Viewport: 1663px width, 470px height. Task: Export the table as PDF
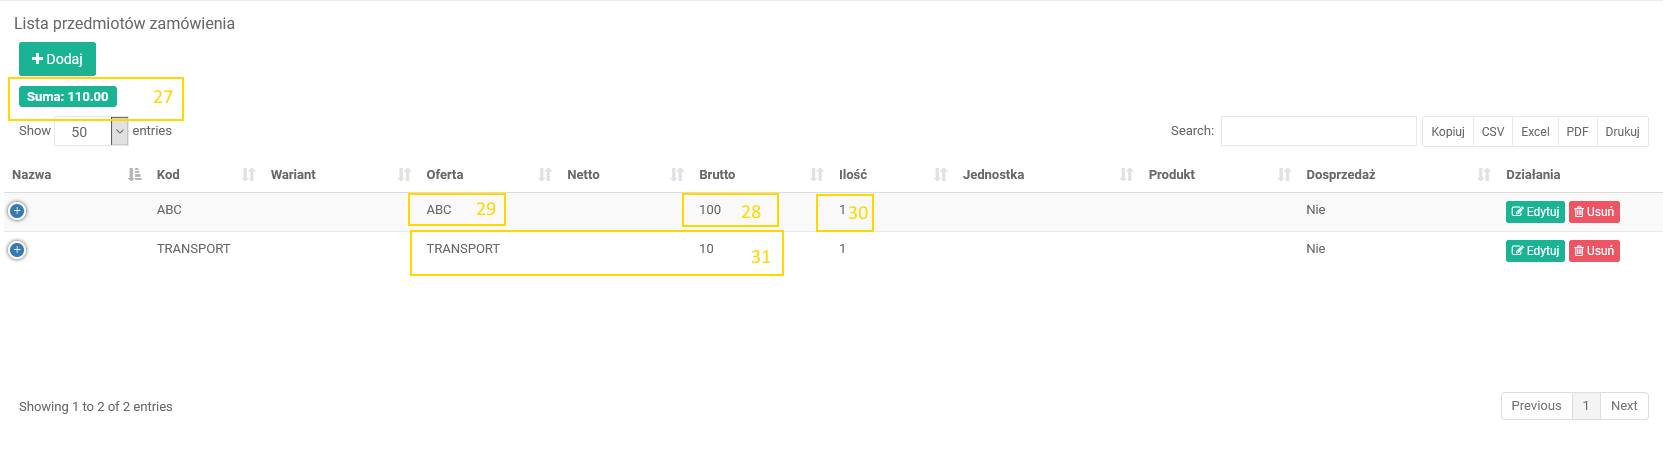click(x=1577, y=132)
